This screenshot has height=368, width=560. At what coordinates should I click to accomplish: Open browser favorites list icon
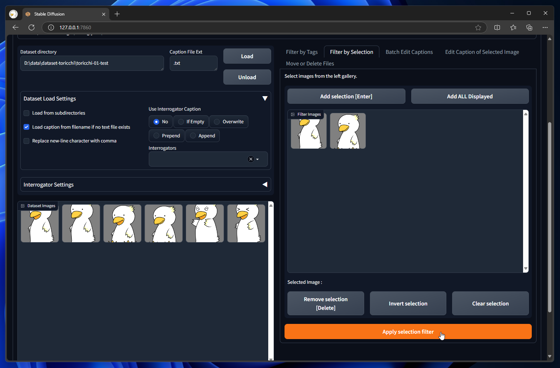click(x=513, y=28)
